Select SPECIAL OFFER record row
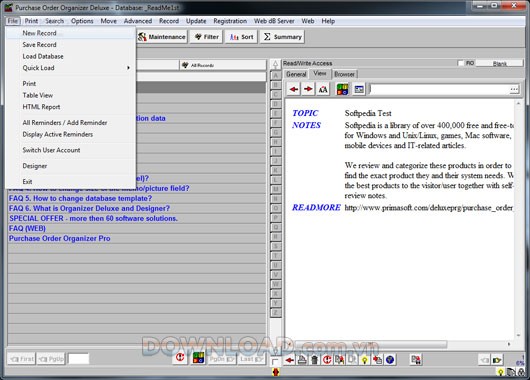This screenshot has width=530, height=380. click(x=137, y=218)
